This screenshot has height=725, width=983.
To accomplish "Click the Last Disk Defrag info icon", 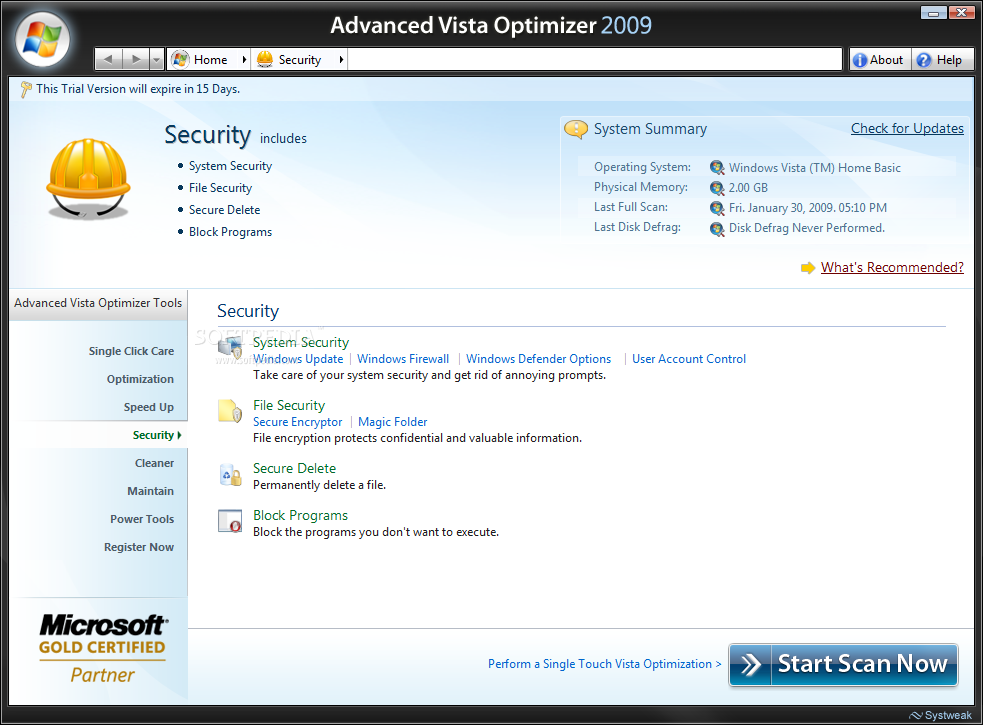I will [x=717, y=228].
